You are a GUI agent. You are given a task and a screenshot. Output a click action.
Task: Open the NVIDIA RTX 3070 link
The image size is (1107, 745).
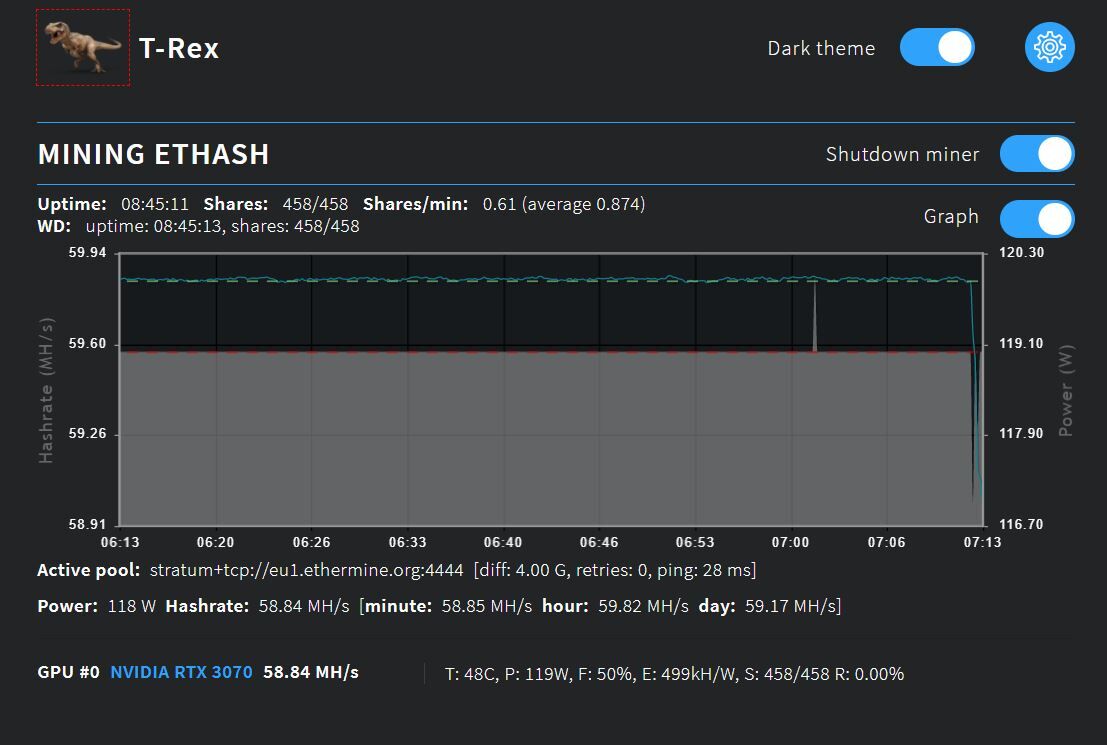coord(181,672)
